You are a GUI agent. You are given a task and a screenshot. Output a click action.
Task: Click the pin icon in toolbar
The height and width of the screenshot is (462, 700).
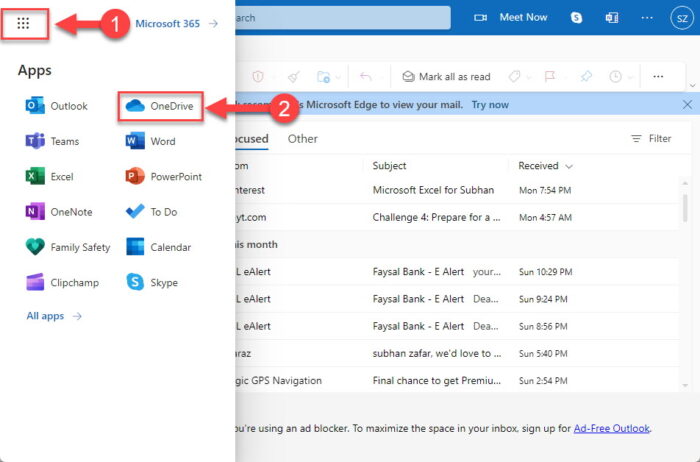coord(586,77)
